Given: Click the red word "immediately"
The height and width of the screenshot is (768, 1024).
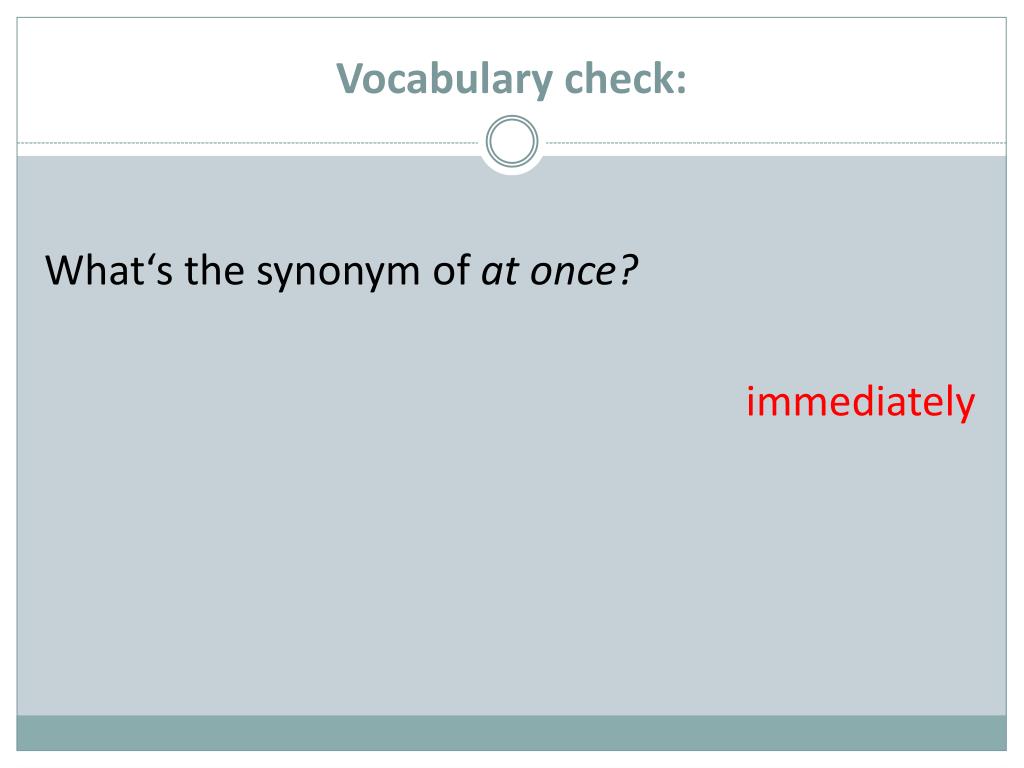Looking at the screenshot, I should point(860,402).
